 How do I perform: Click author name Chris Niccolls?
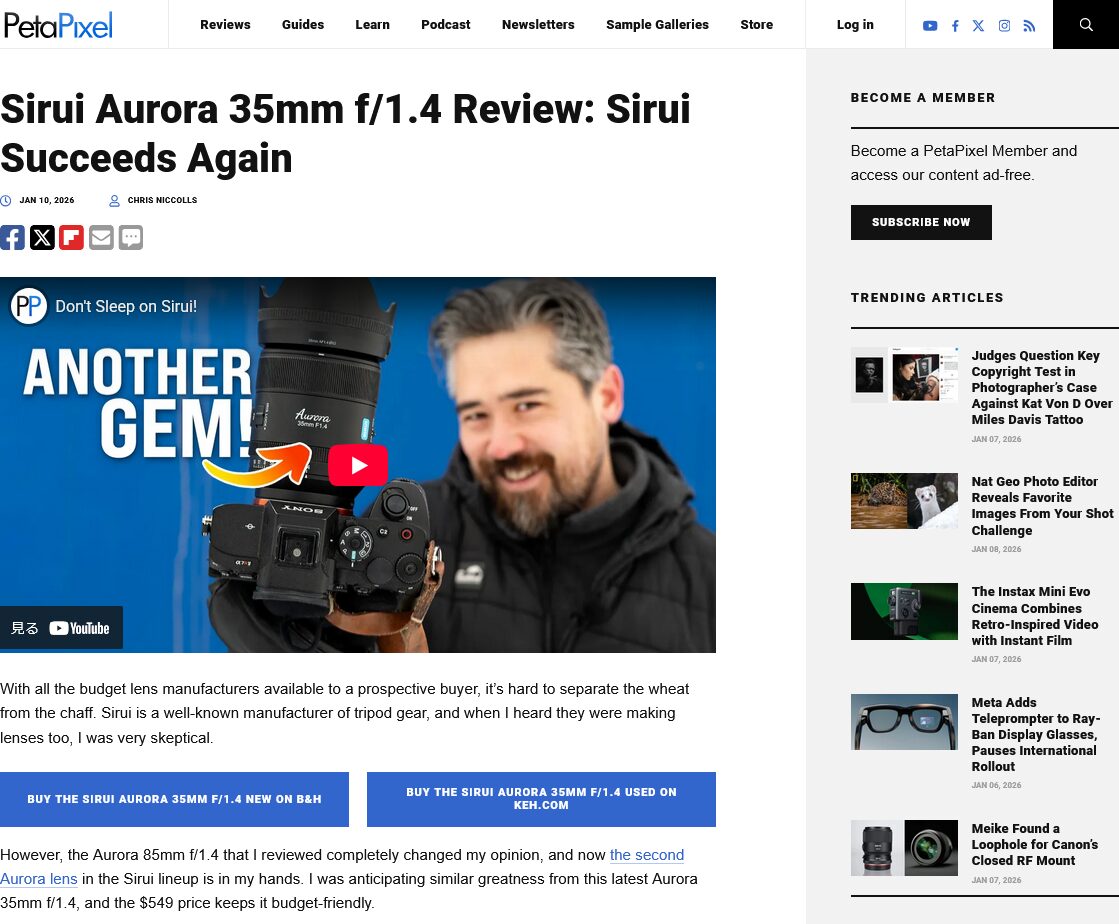(x=162, y=200)
